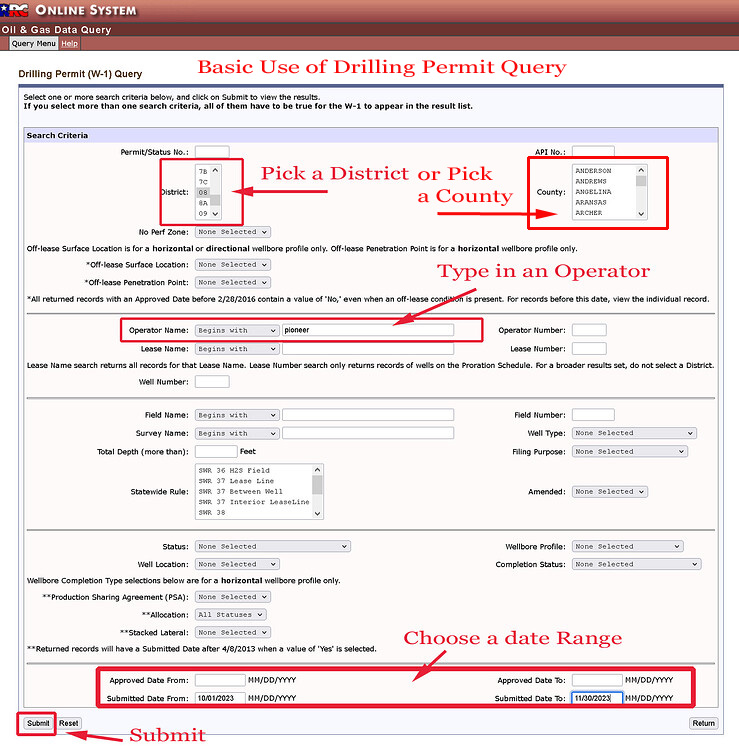Click the Submitted Date From field
Image resolution: width=739 pixels, height=750 pixels.
tap(220, 698)
